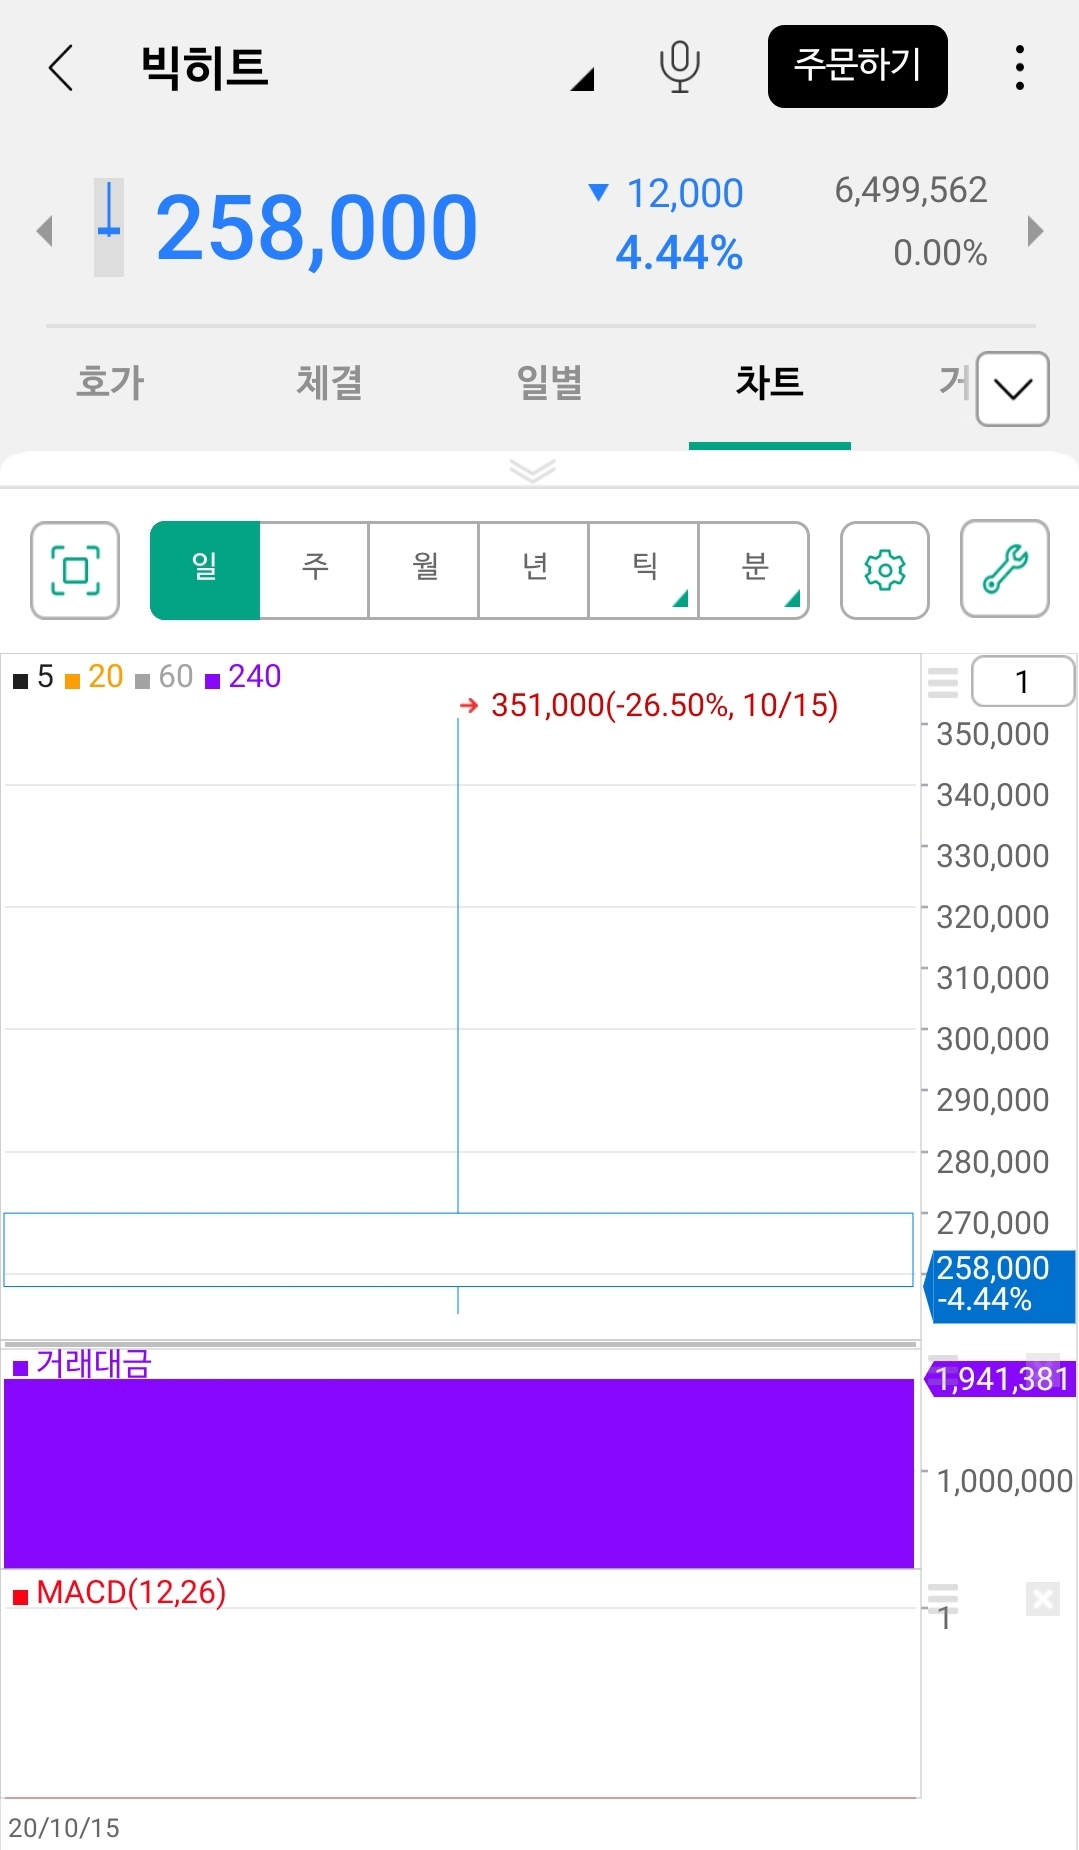Tap the current price 258,000
Image resolution: width=1079 pixels, height=1850 pixels.
coord(316,229)
